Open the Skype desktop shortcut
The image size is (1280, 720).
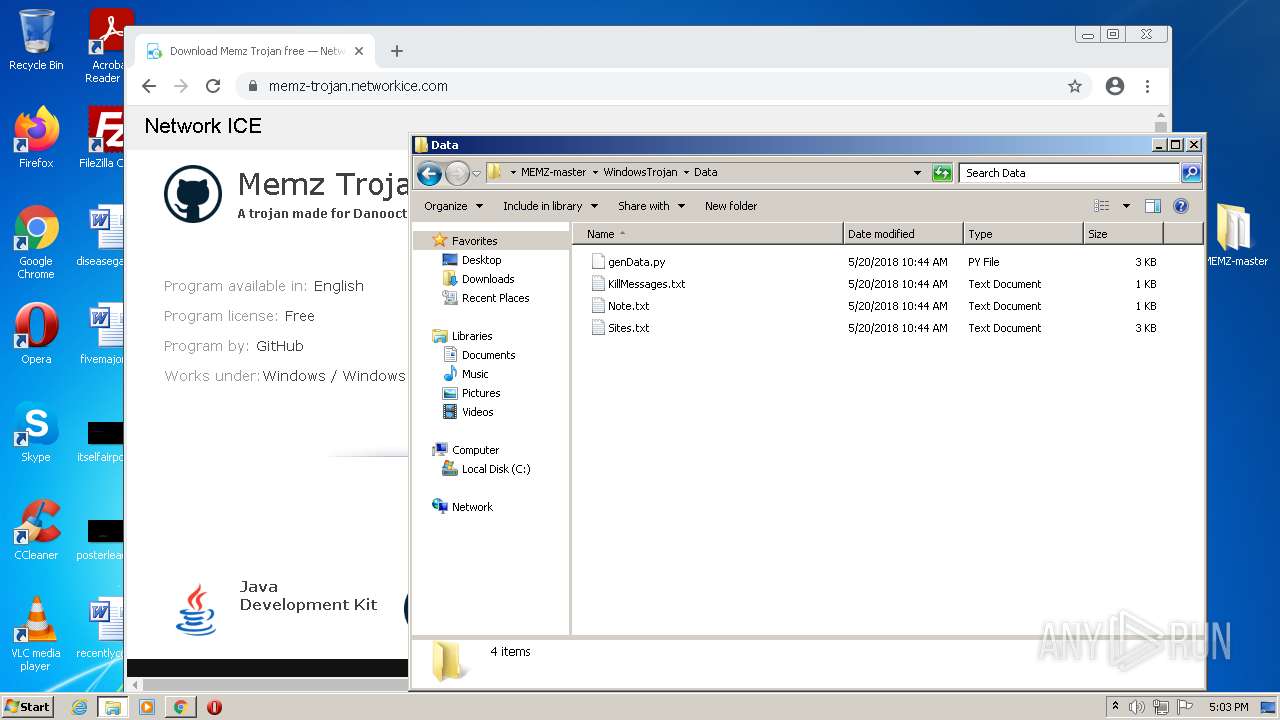point(36,431)
